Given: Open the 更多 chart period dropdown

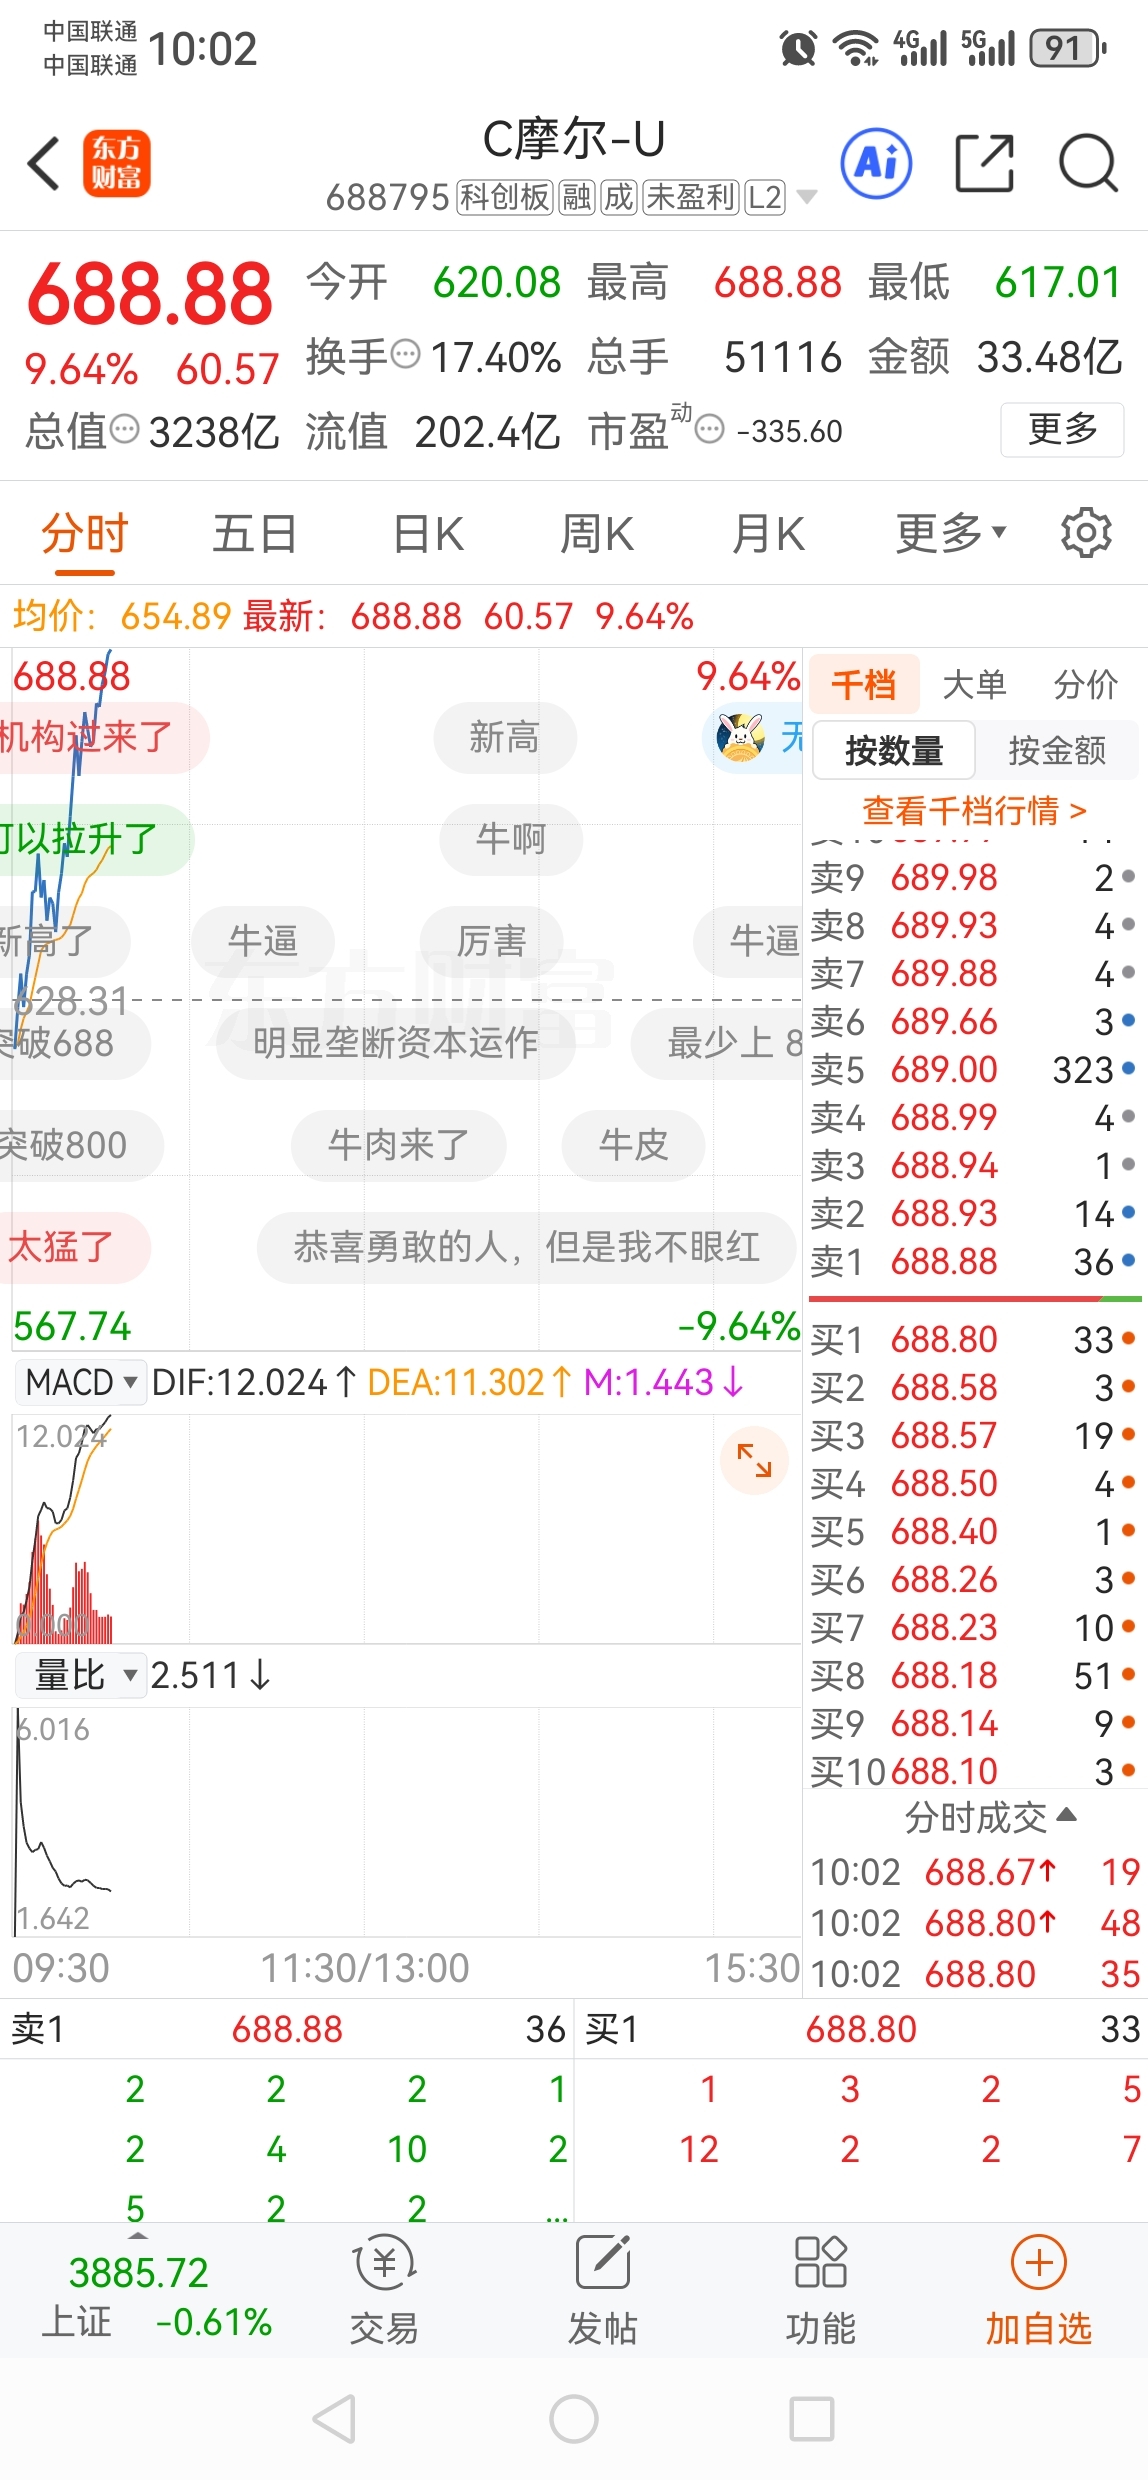Looking at the screenshot, I should [x=950, y=533].
